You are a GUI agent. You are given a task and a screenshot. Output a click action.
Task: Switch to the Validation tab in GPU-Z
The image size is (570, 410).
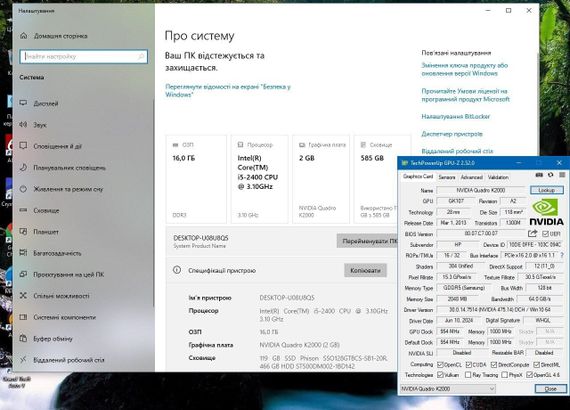498,177
